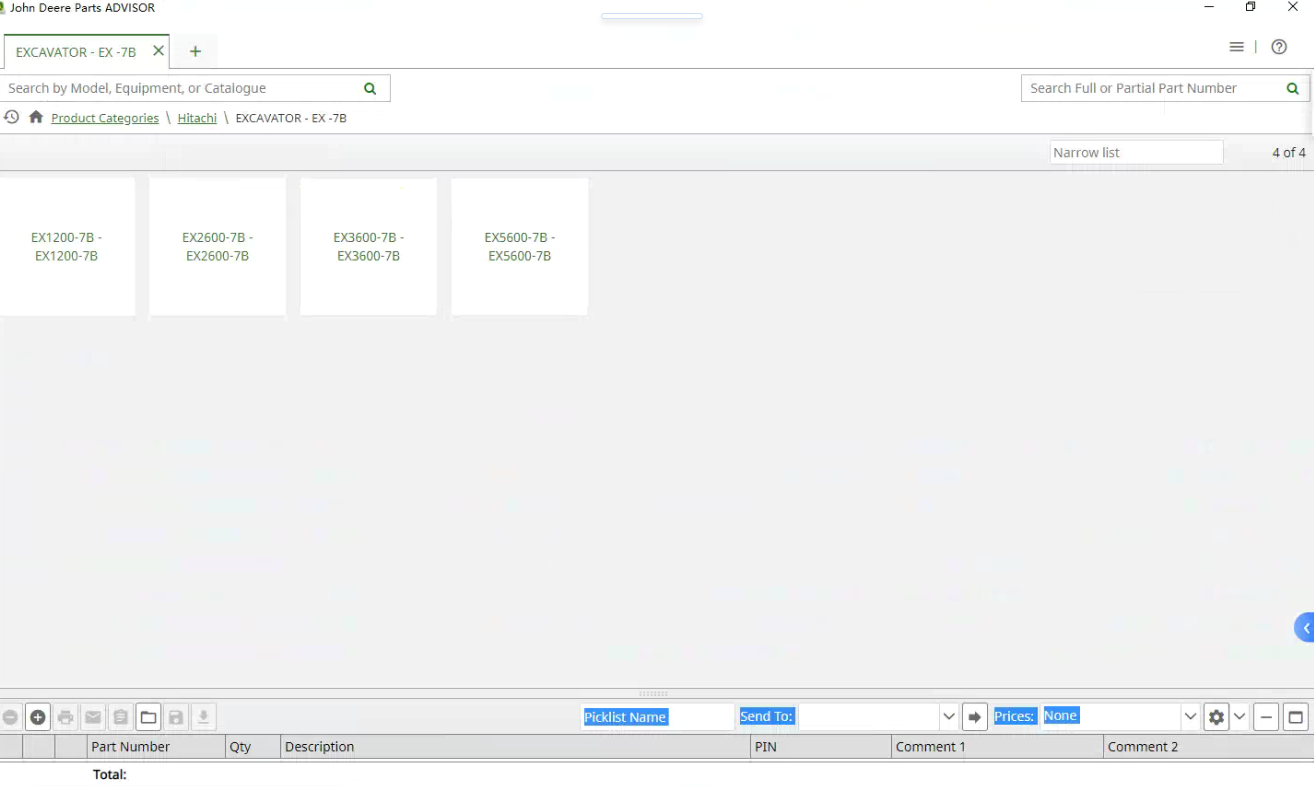Click the Comment 2 column header

tap(1207, 747)
